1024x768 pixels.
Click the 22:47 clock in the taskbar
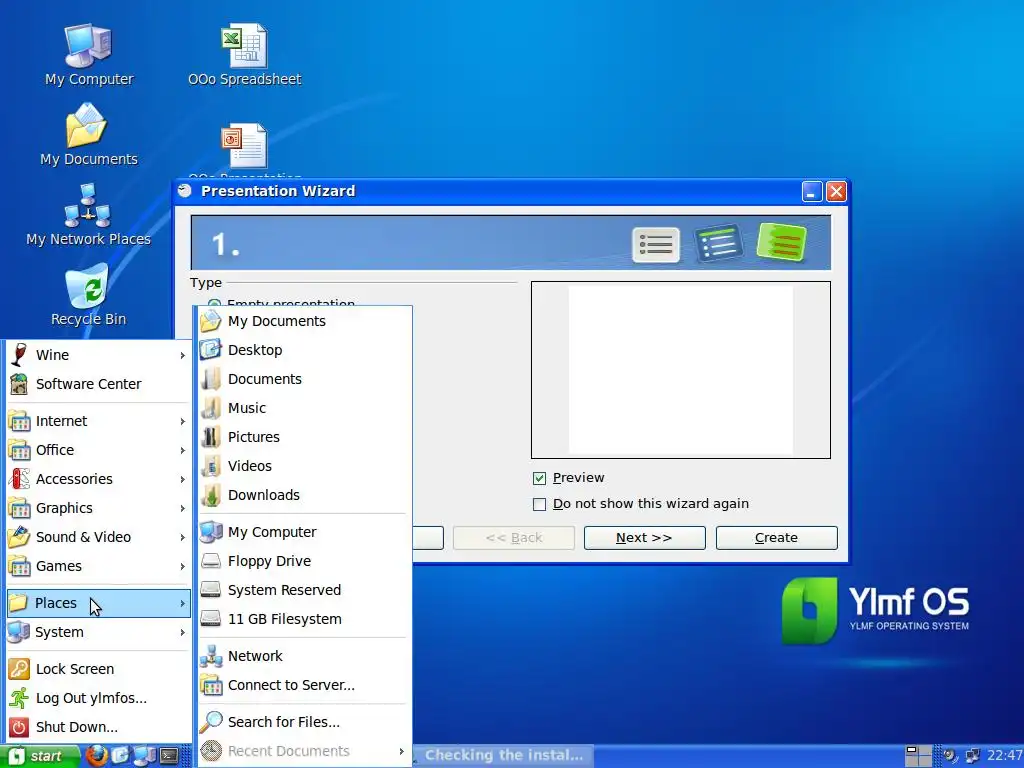[x=1004, y=756]
